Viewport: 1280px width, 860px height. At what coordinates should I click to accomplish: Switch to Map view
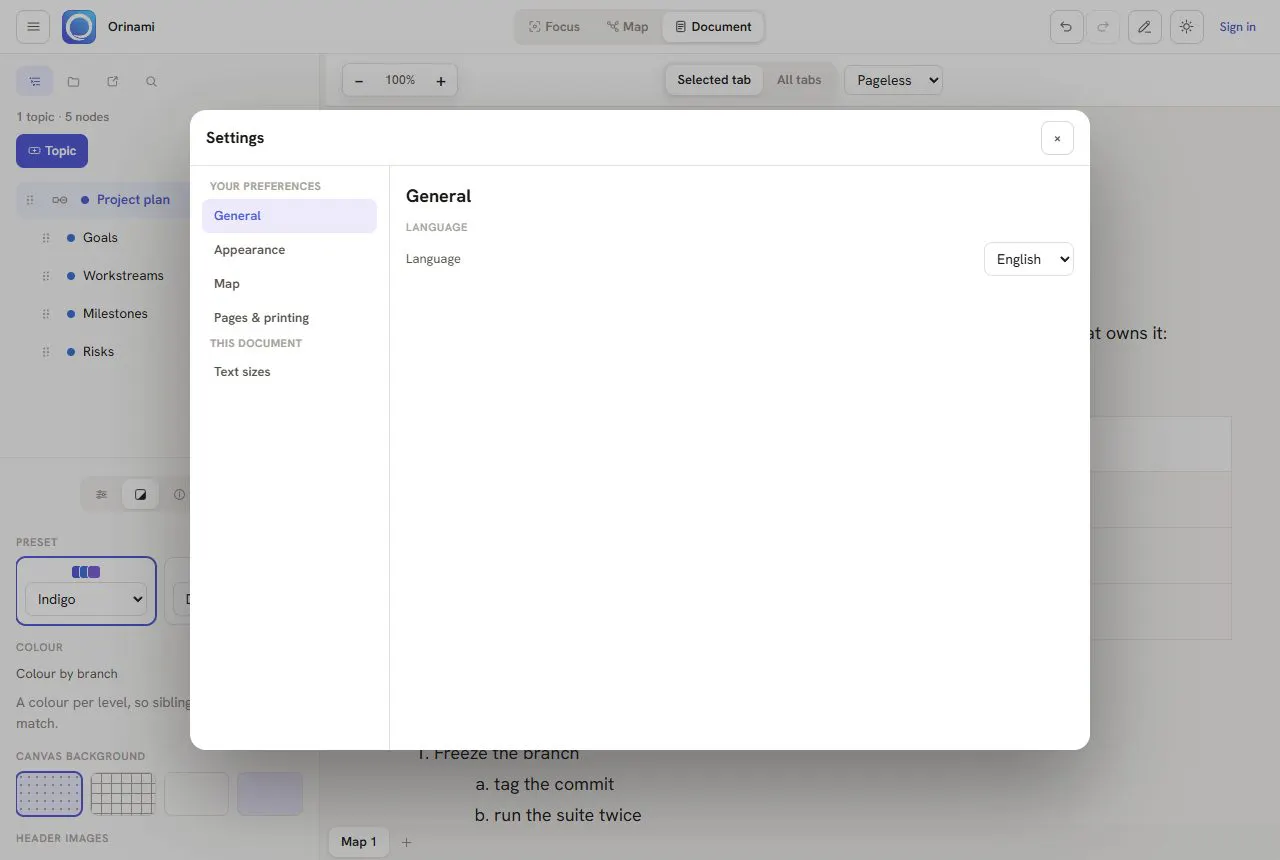pos(628,27)
